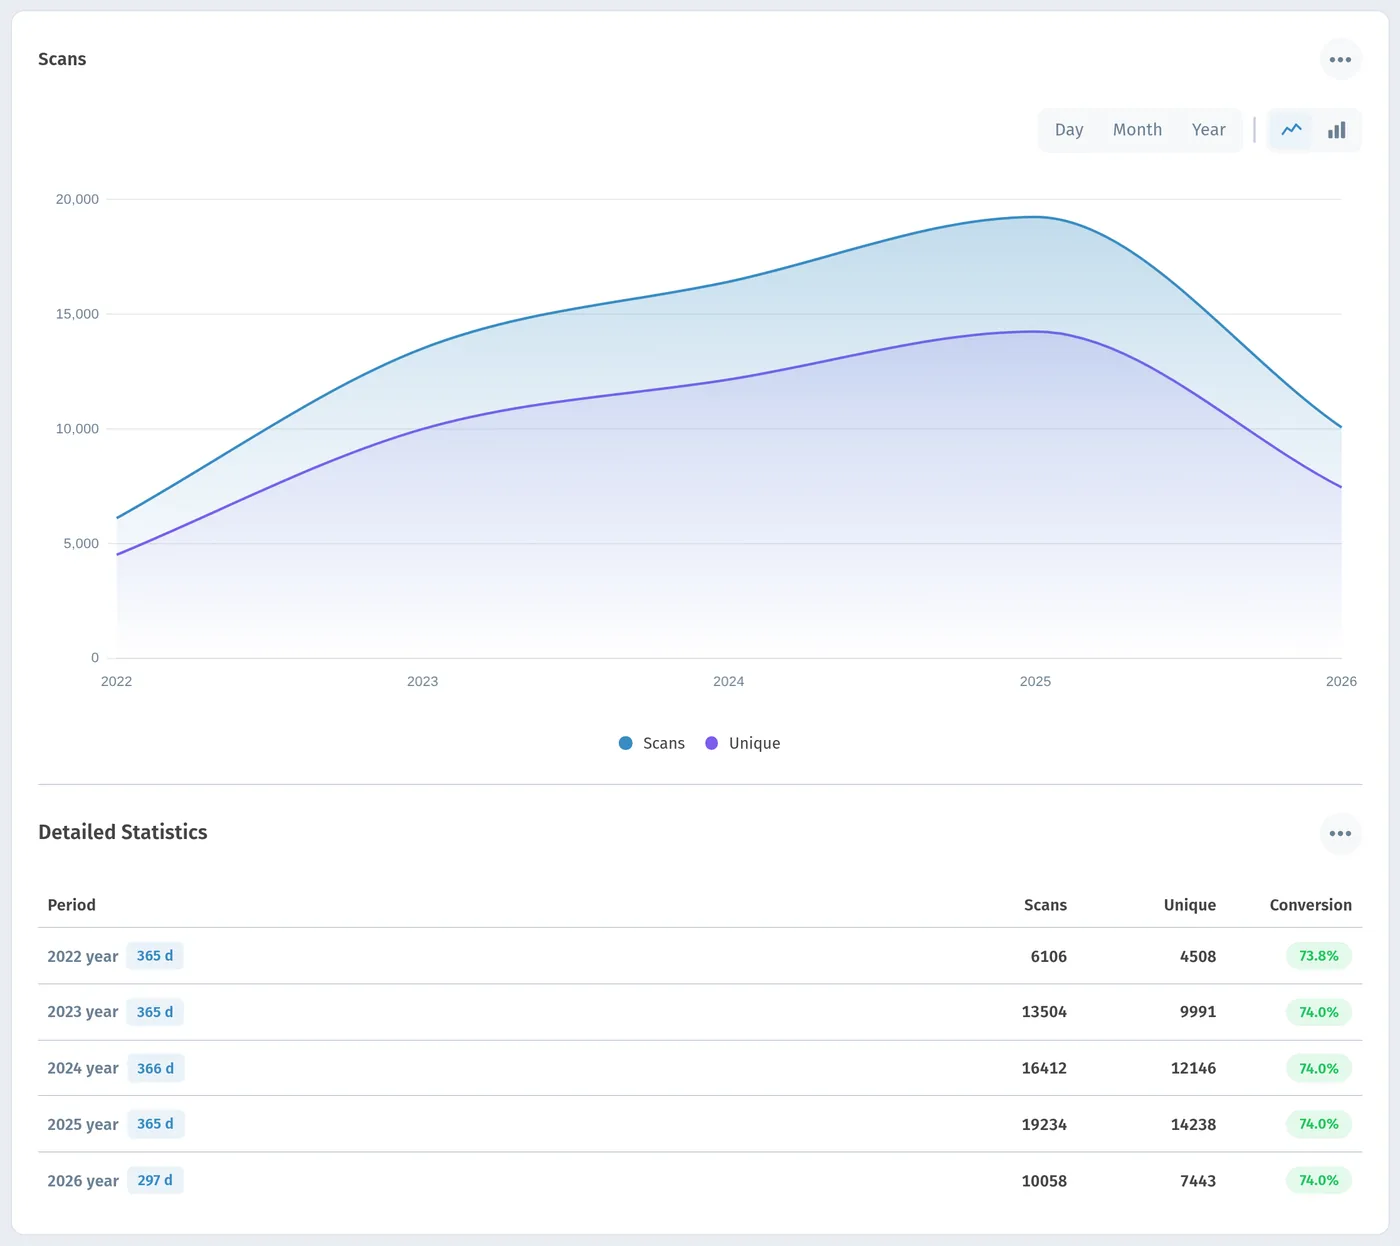This screenshot has height=1246, width=1400.
Task: Click the Unique column header
Action: click(x=1190, y=905)
